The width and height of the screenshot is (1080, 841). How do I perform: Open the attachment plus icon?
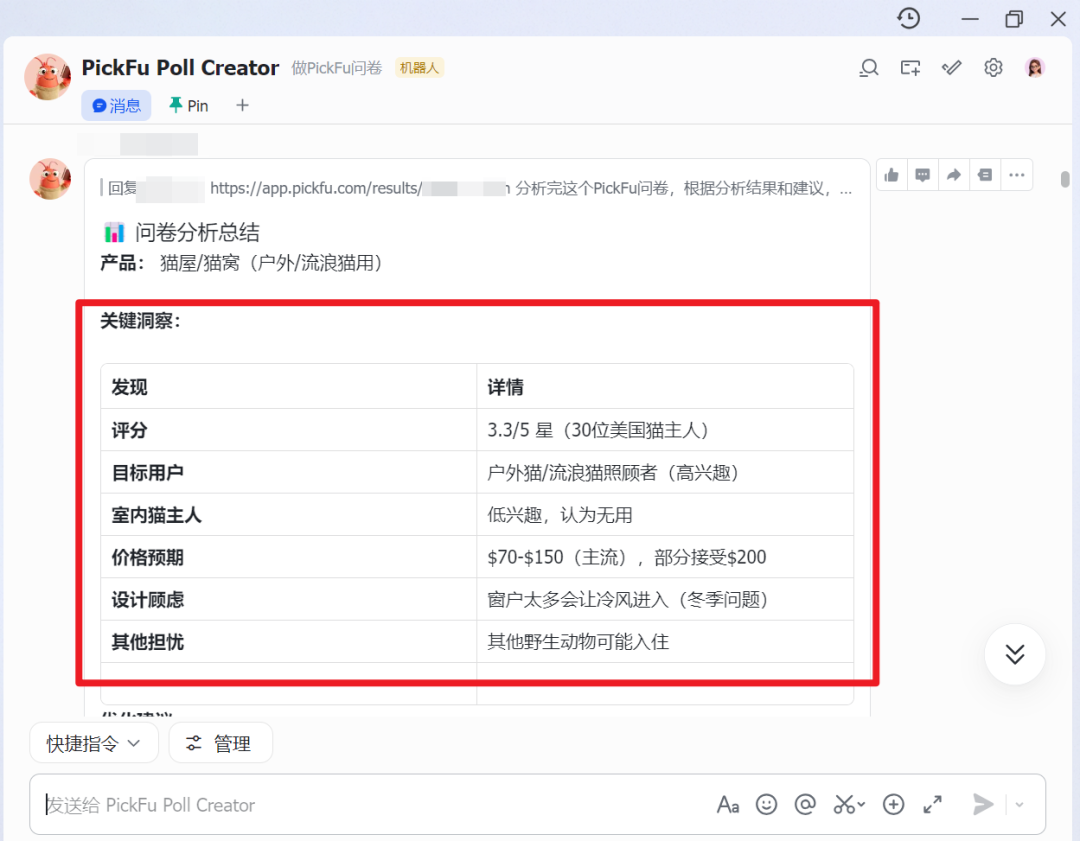pyautogui.click(x=893, y=804)
